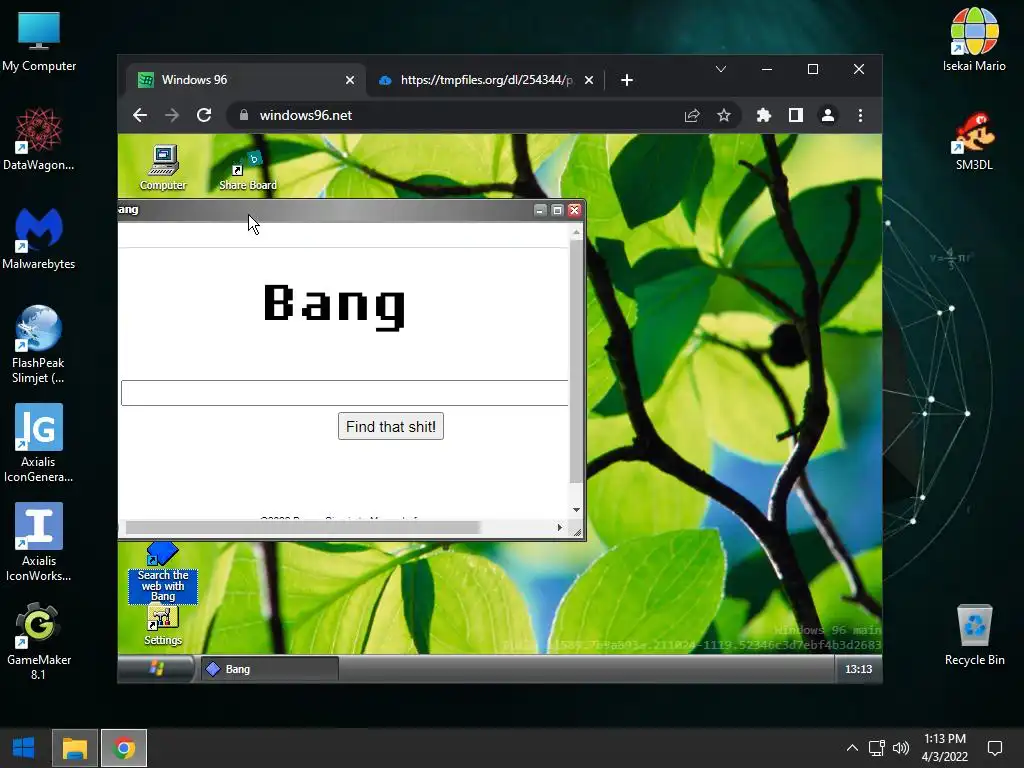Click Bang window scroll right arrow
The width and height of the screenshot is (1024, 768).
click(x=560, y=528)
